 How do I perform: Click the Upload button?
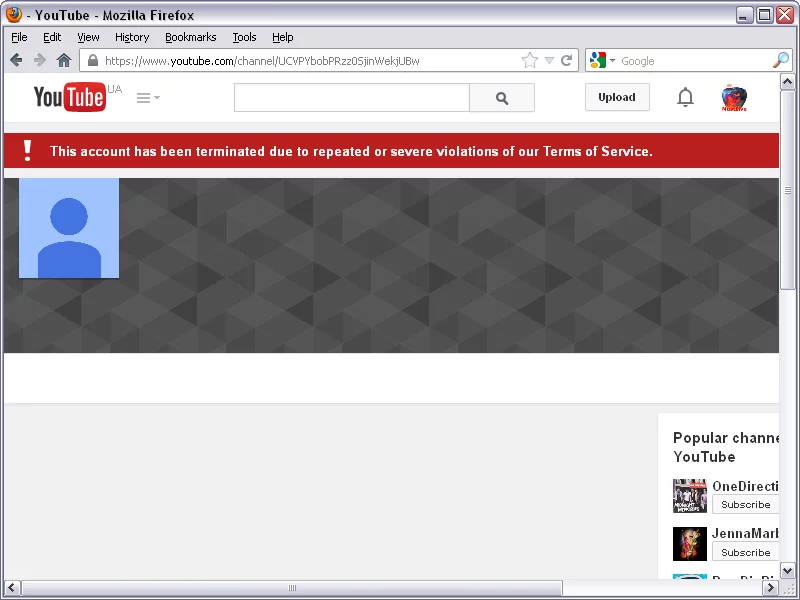(617, 97)
